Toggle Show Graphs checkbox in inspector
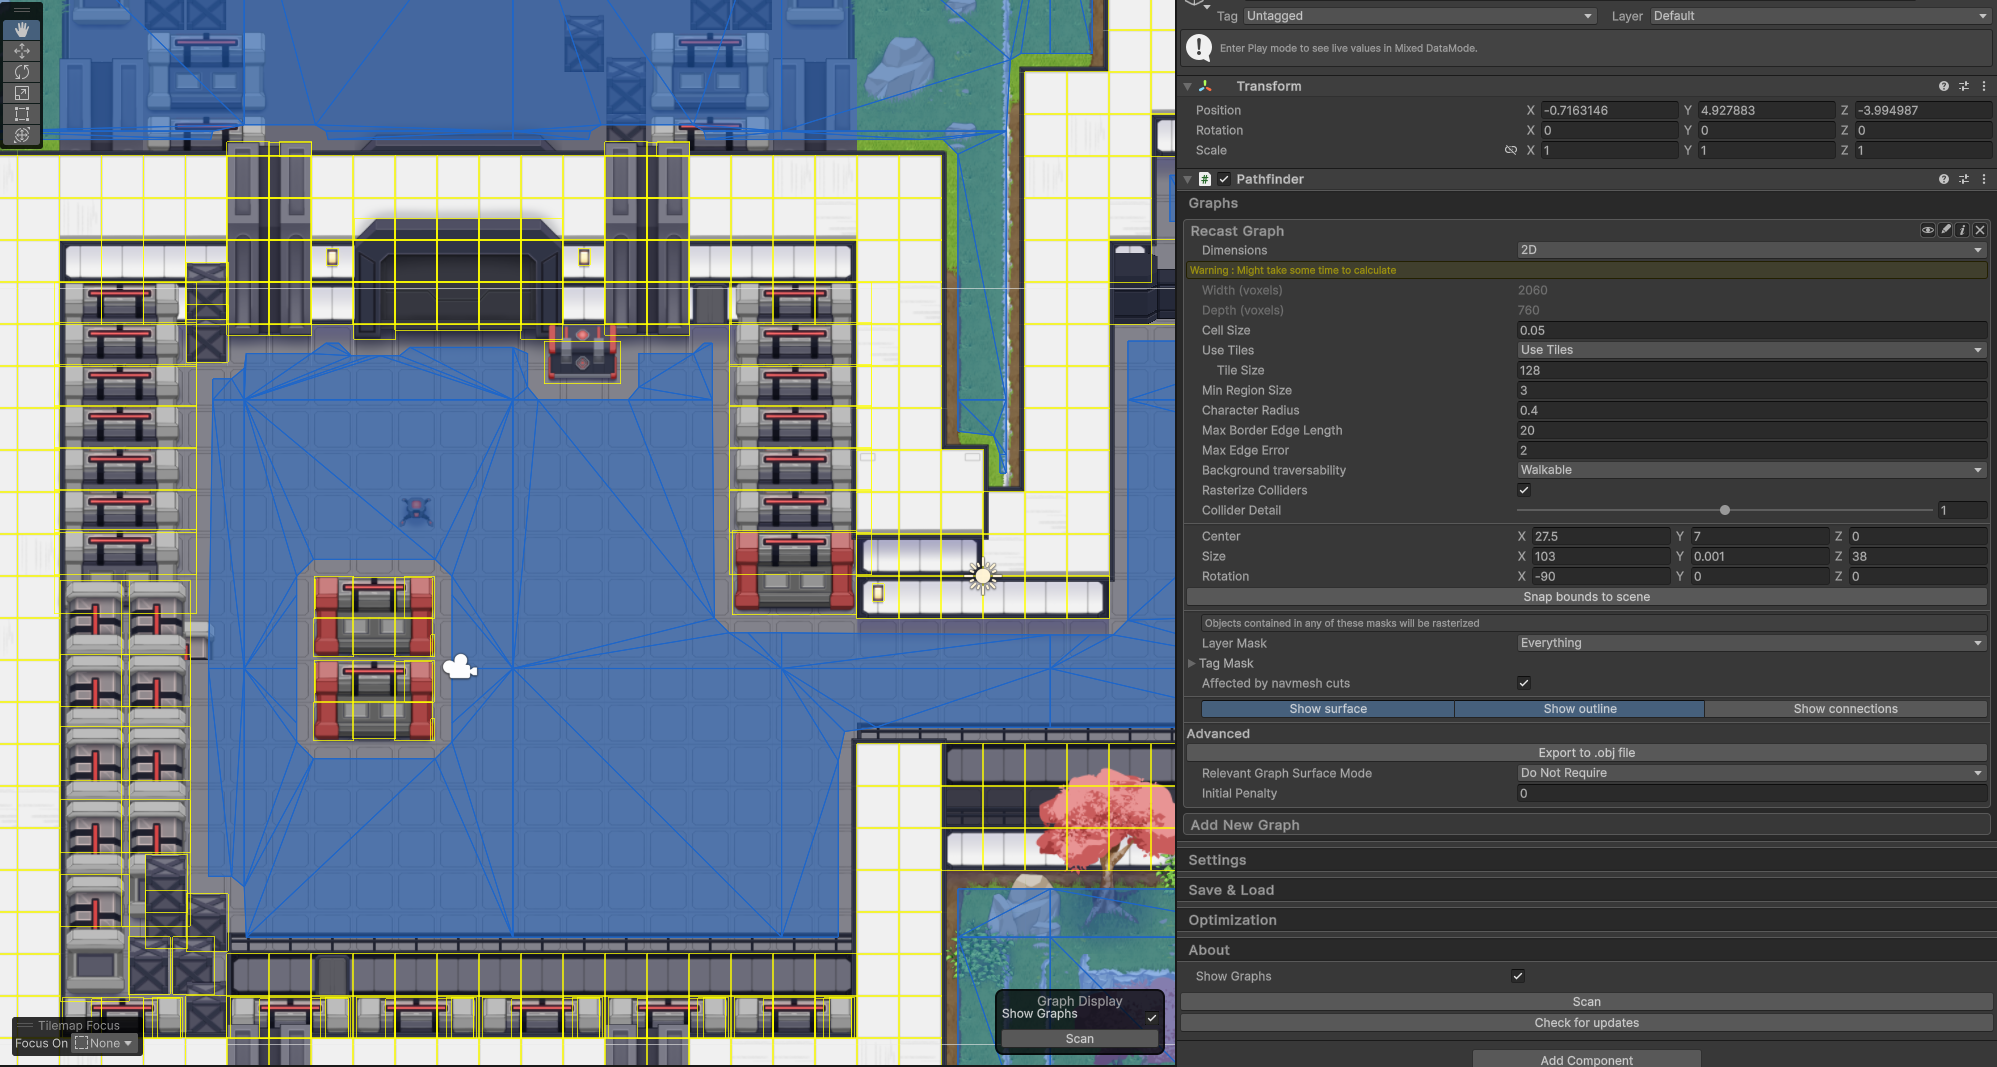The height and width of the screenshot is (1067, 1997). tap(1518, 976)
